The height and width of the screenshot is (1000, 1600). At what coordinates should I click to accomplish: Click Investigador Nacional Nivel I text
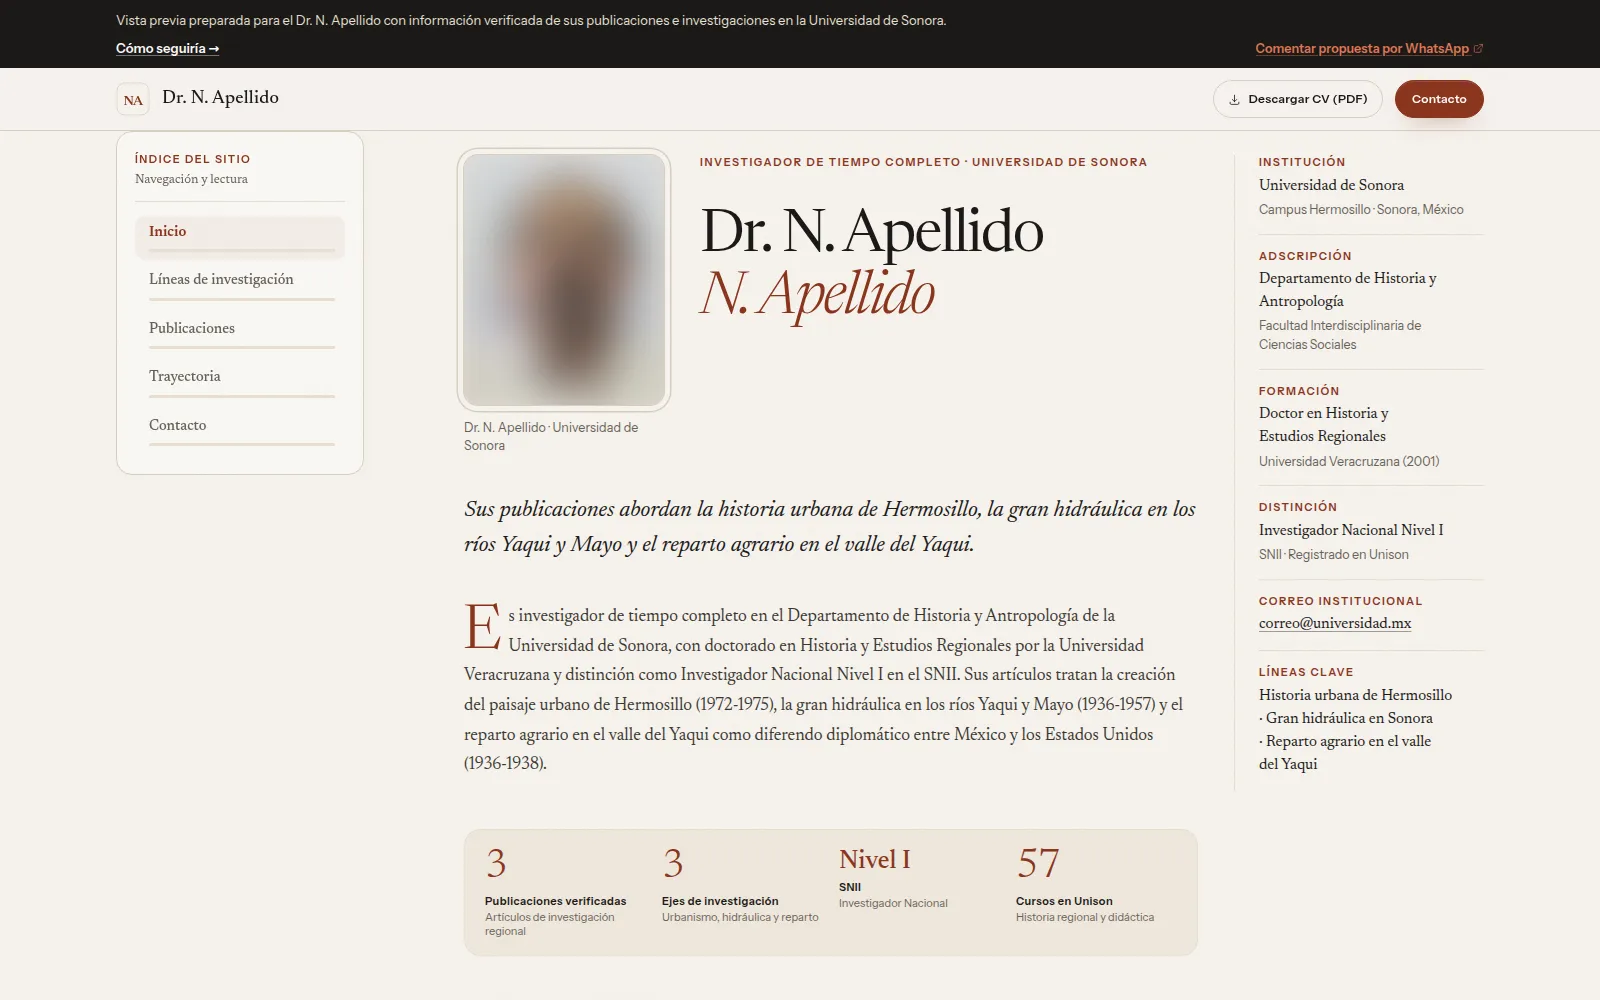tap(1351, 530)
